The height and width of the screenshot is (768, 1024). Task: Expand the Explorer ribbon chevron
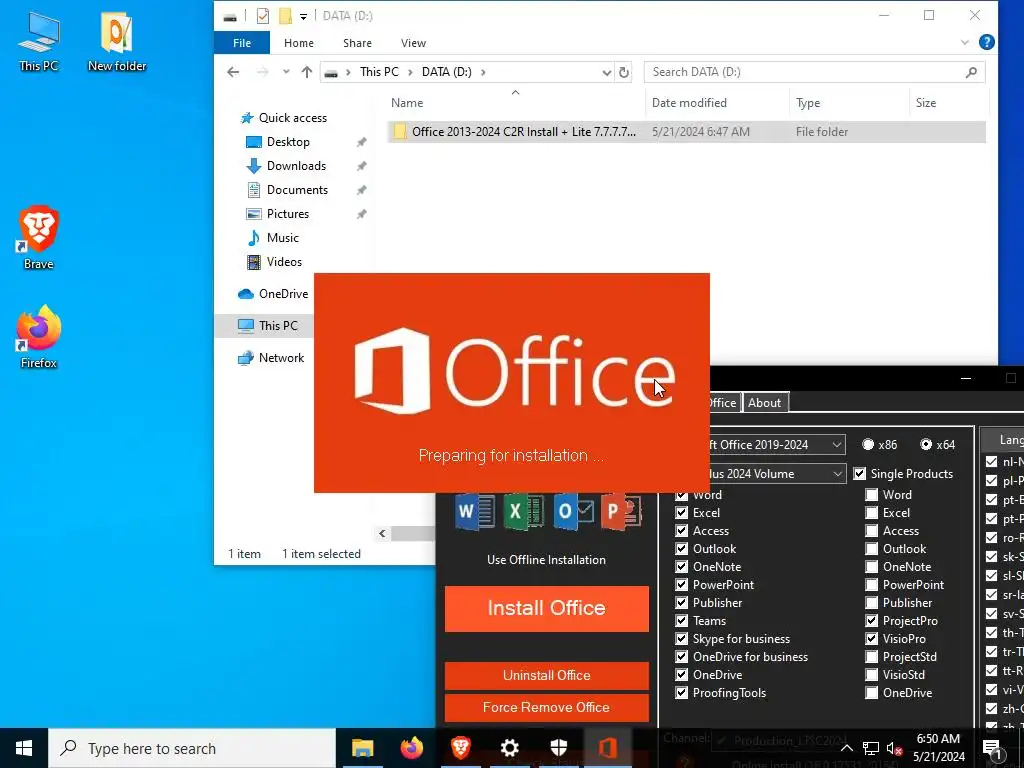click(965, 42)
